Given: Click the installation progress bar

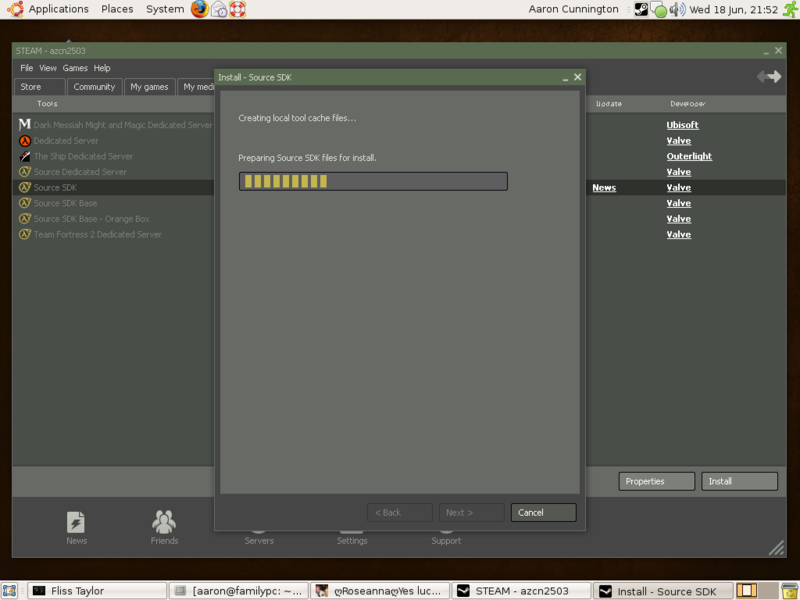Looking at the screenshot, I should pos(373,181).
